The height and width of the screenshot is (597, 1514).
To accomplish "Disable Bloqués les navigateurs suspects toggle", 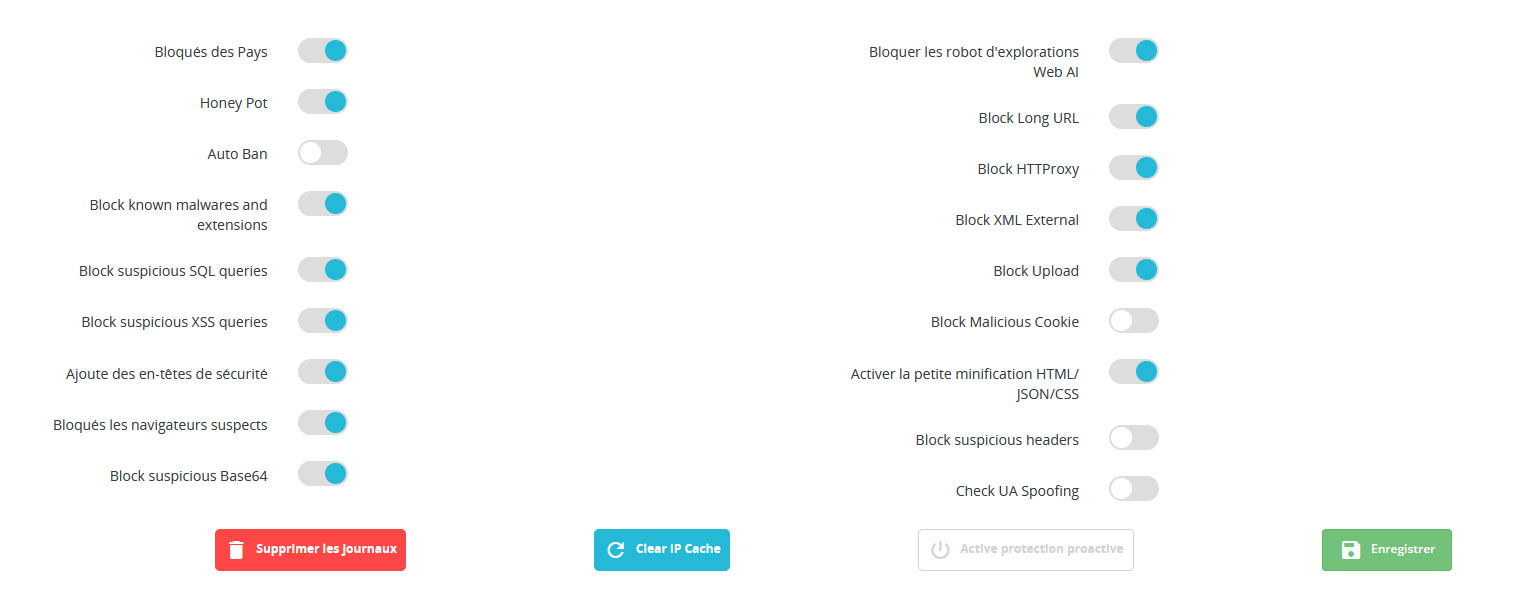I will tap(323, 423).
